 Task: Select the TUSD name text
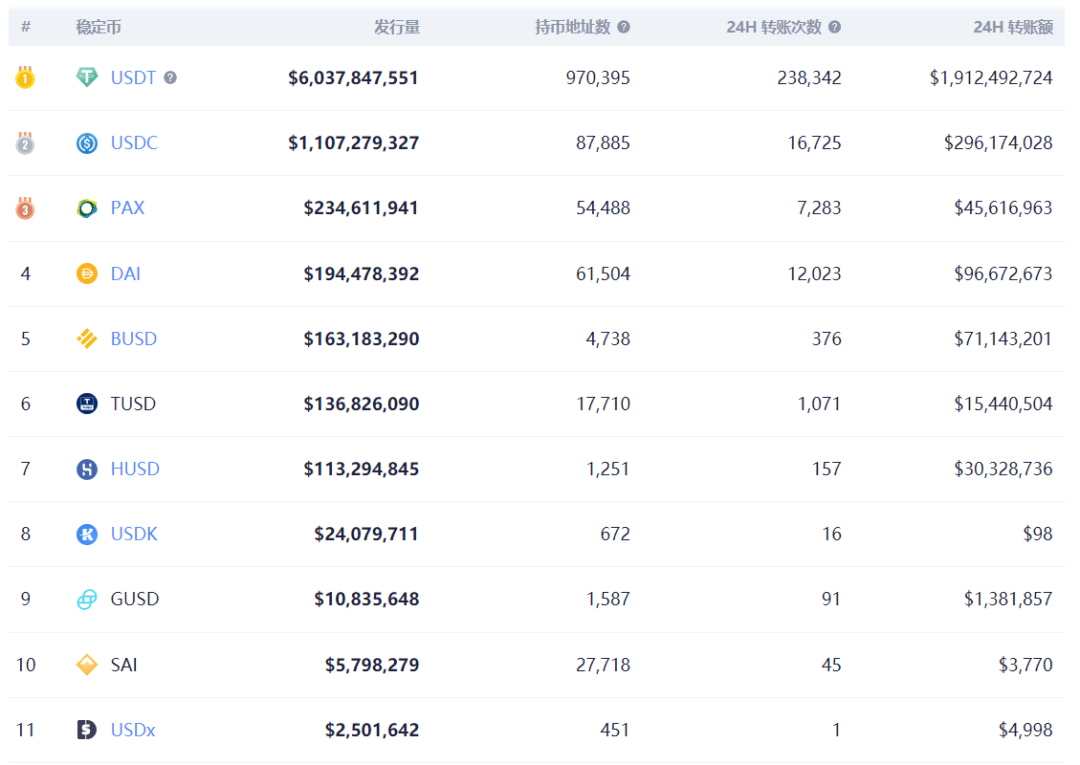[133, 404]
